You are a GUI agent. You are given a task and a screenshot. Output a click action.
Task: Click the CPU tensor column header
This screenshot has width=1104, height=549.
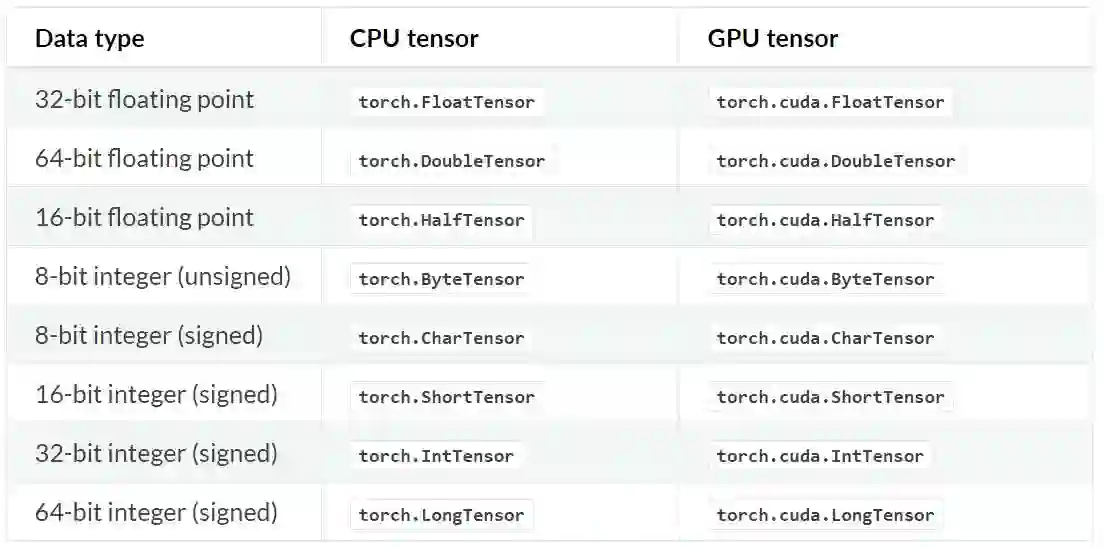tap(414, 39)
